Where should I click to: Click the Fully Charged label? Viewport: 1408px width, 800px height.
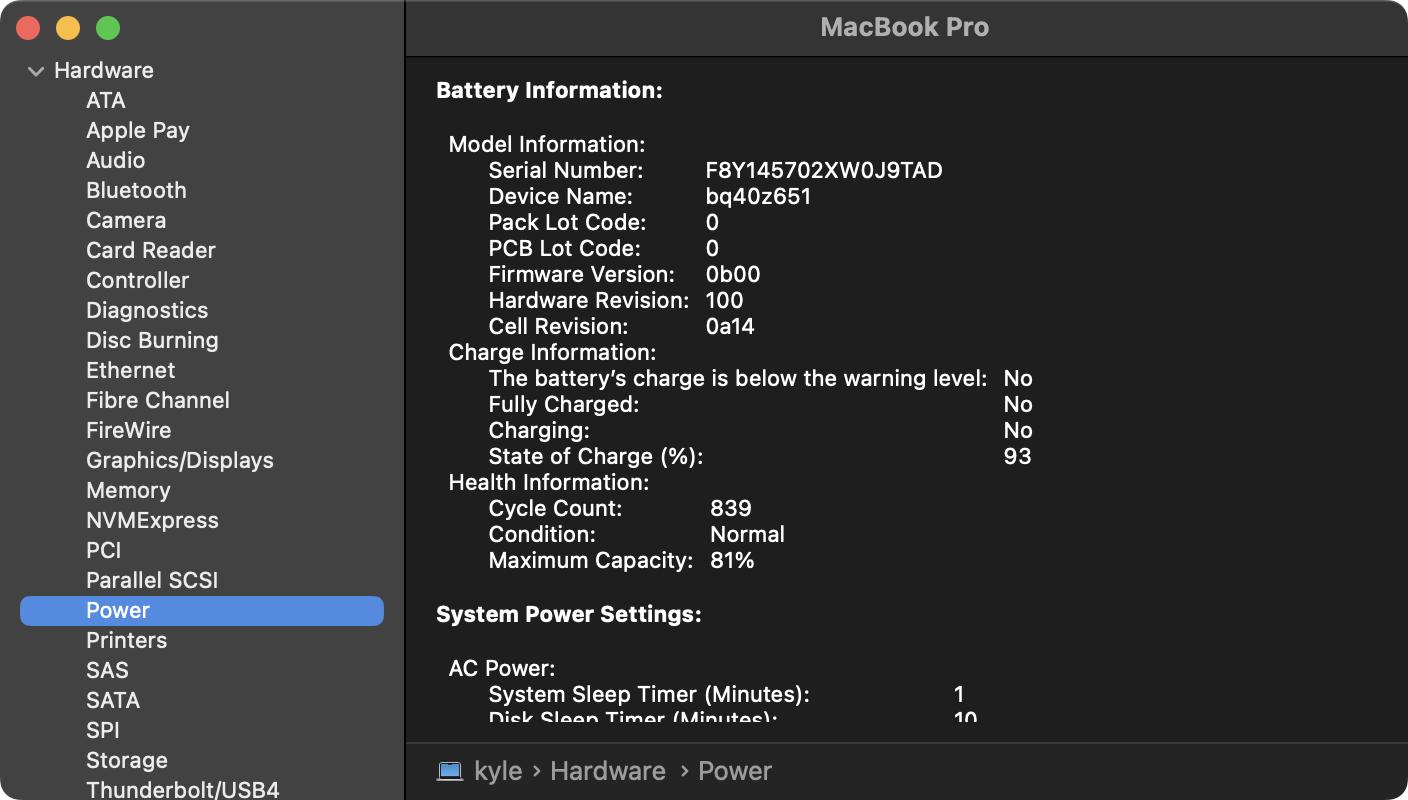pos(564,404)
